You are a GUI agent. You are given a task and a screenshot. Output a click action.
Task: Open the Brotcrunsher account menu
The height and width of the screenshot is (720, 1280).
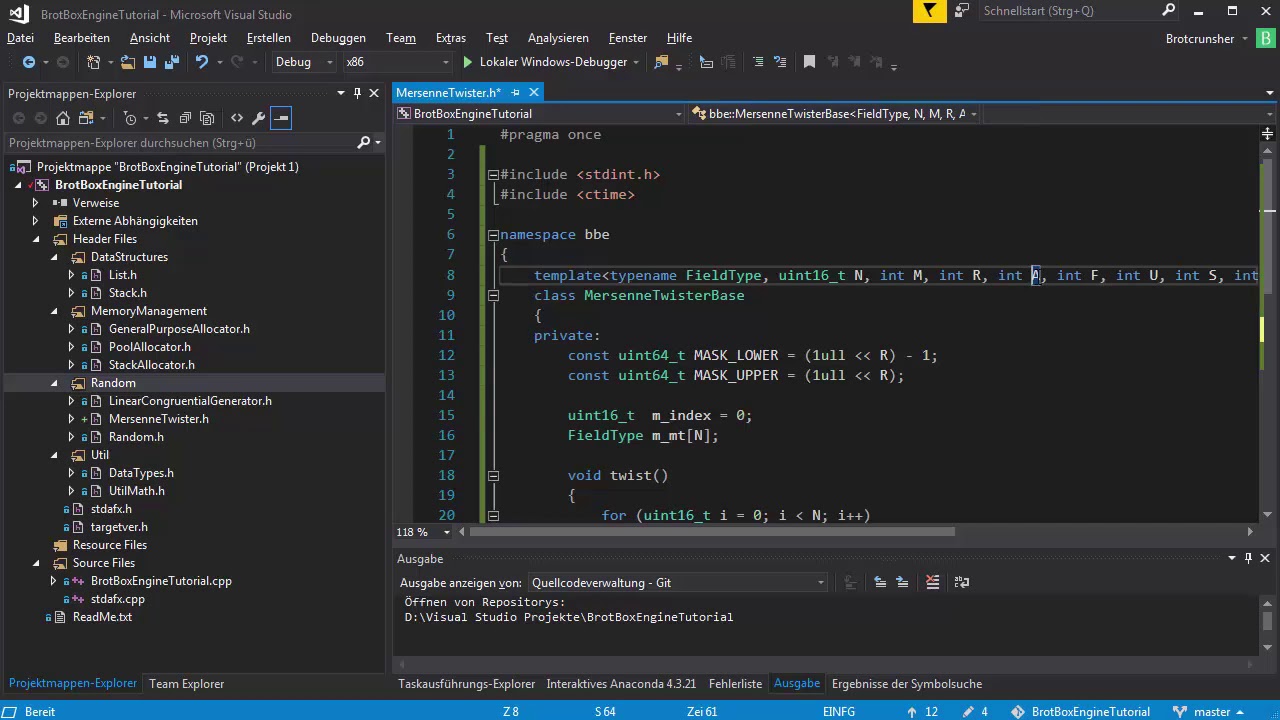[1207, 38]
